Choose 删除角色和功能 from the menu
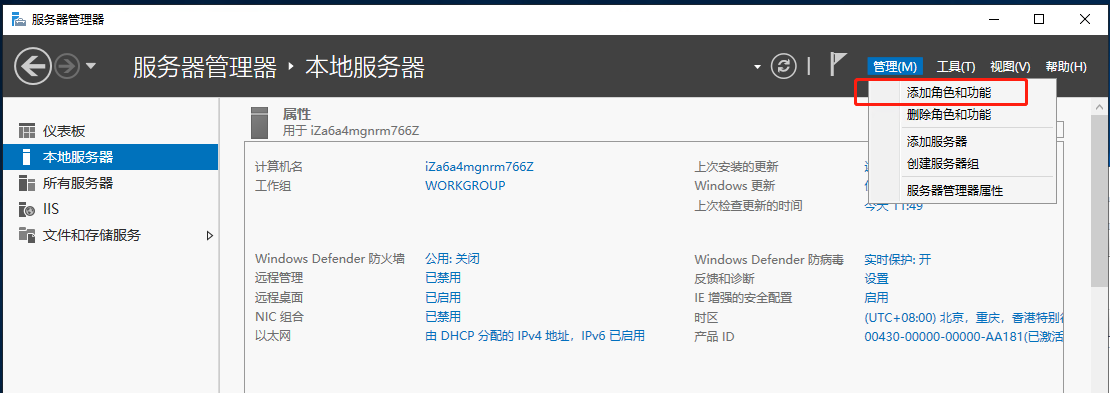This screenshot has width=1110, height=393. [949, 115]
